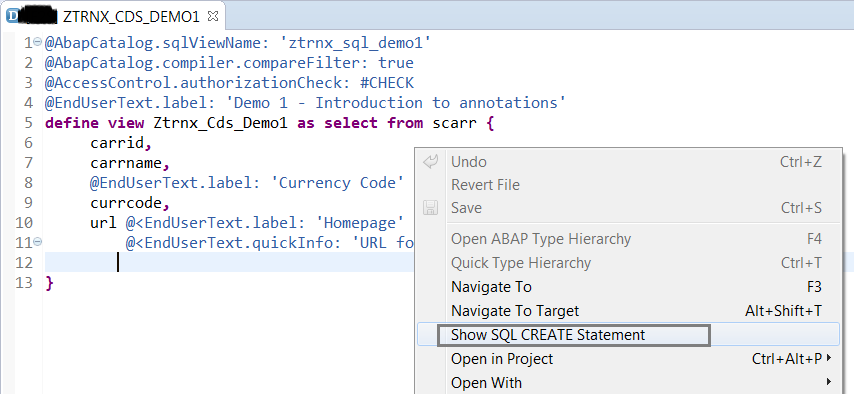Select Navigate To from context menu
The height and width of the screenshot is (394, 854).
click(x=628, y=287)
